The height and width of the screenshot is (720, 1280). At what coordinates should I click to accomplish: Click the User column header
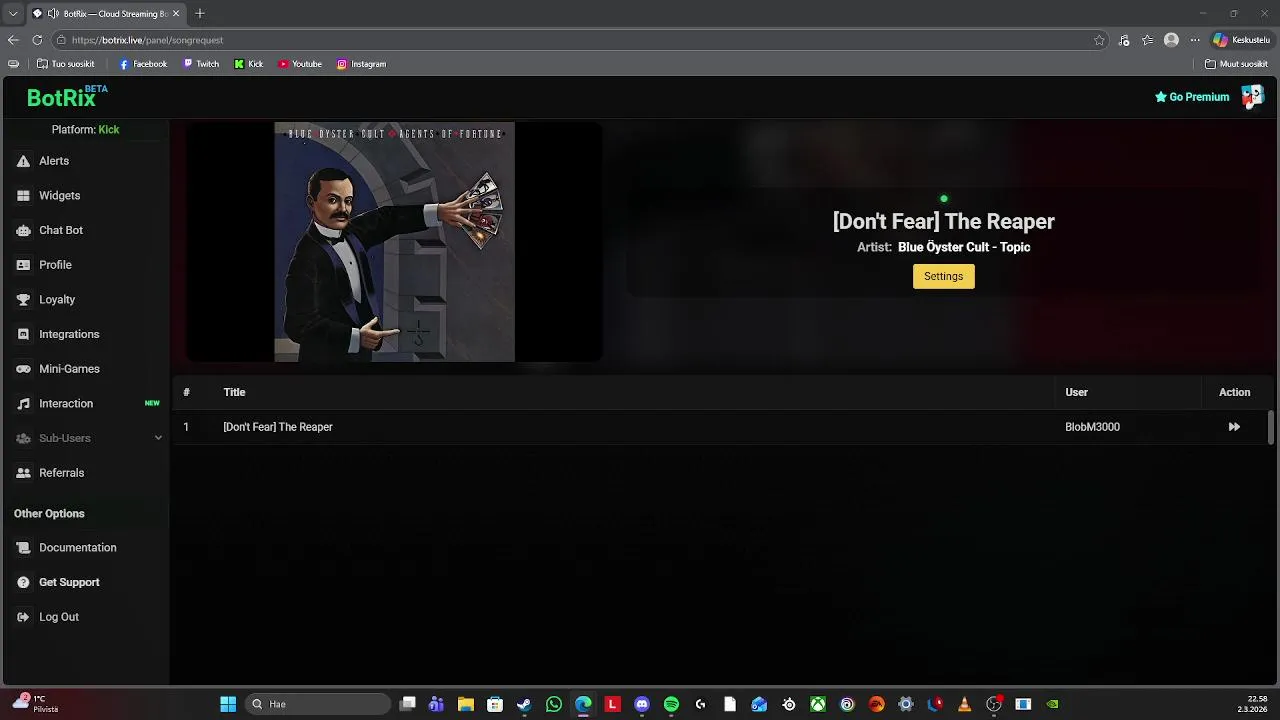pos(1076,392)
